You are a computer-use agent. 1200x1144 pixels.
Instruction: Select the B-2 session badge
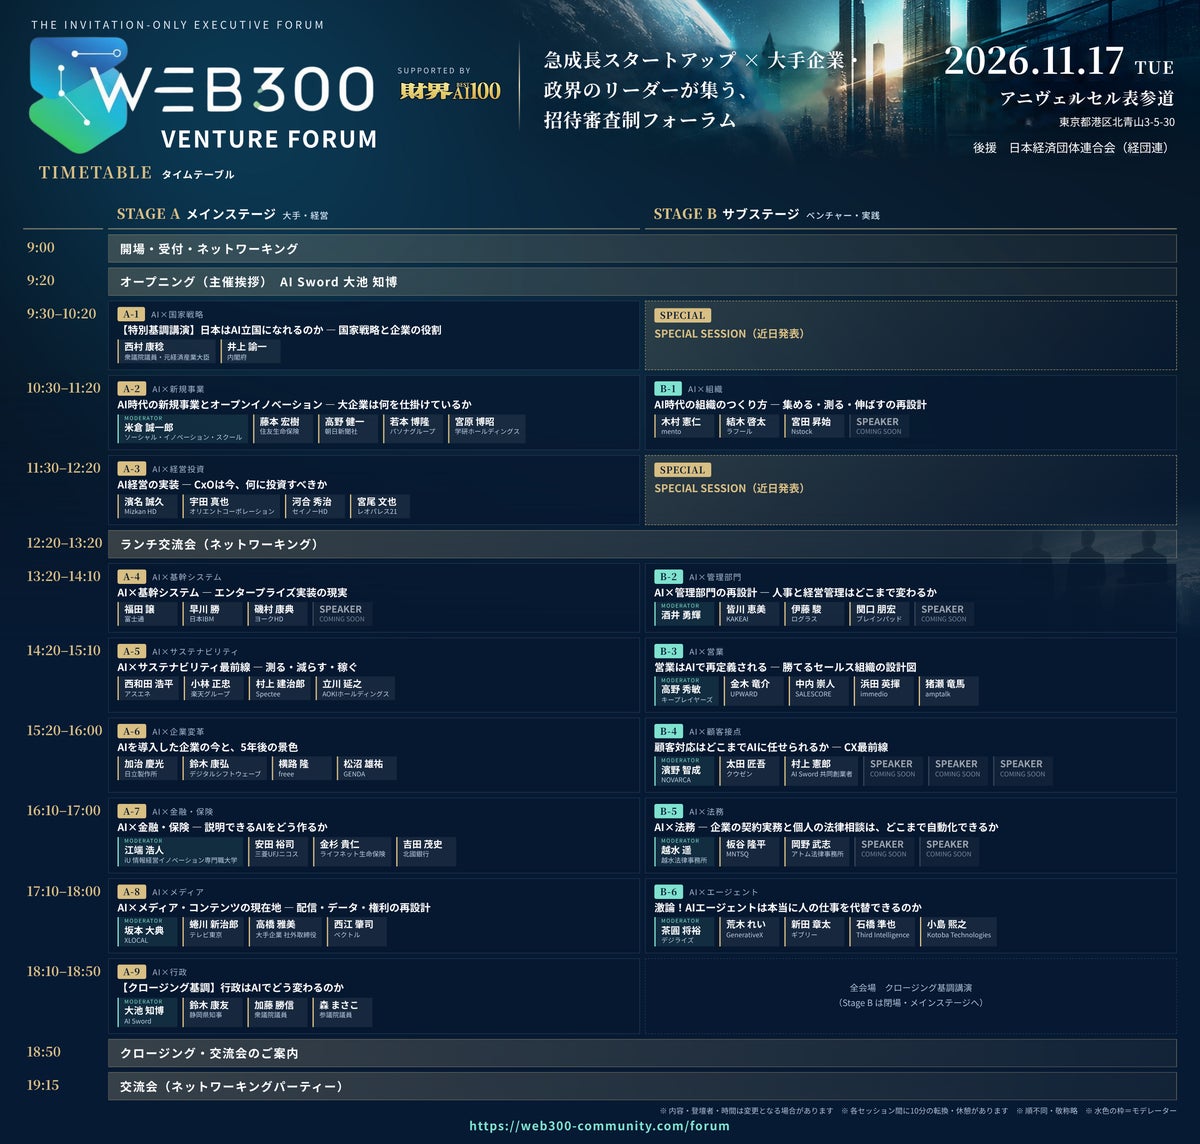click(x=668, y=577)
